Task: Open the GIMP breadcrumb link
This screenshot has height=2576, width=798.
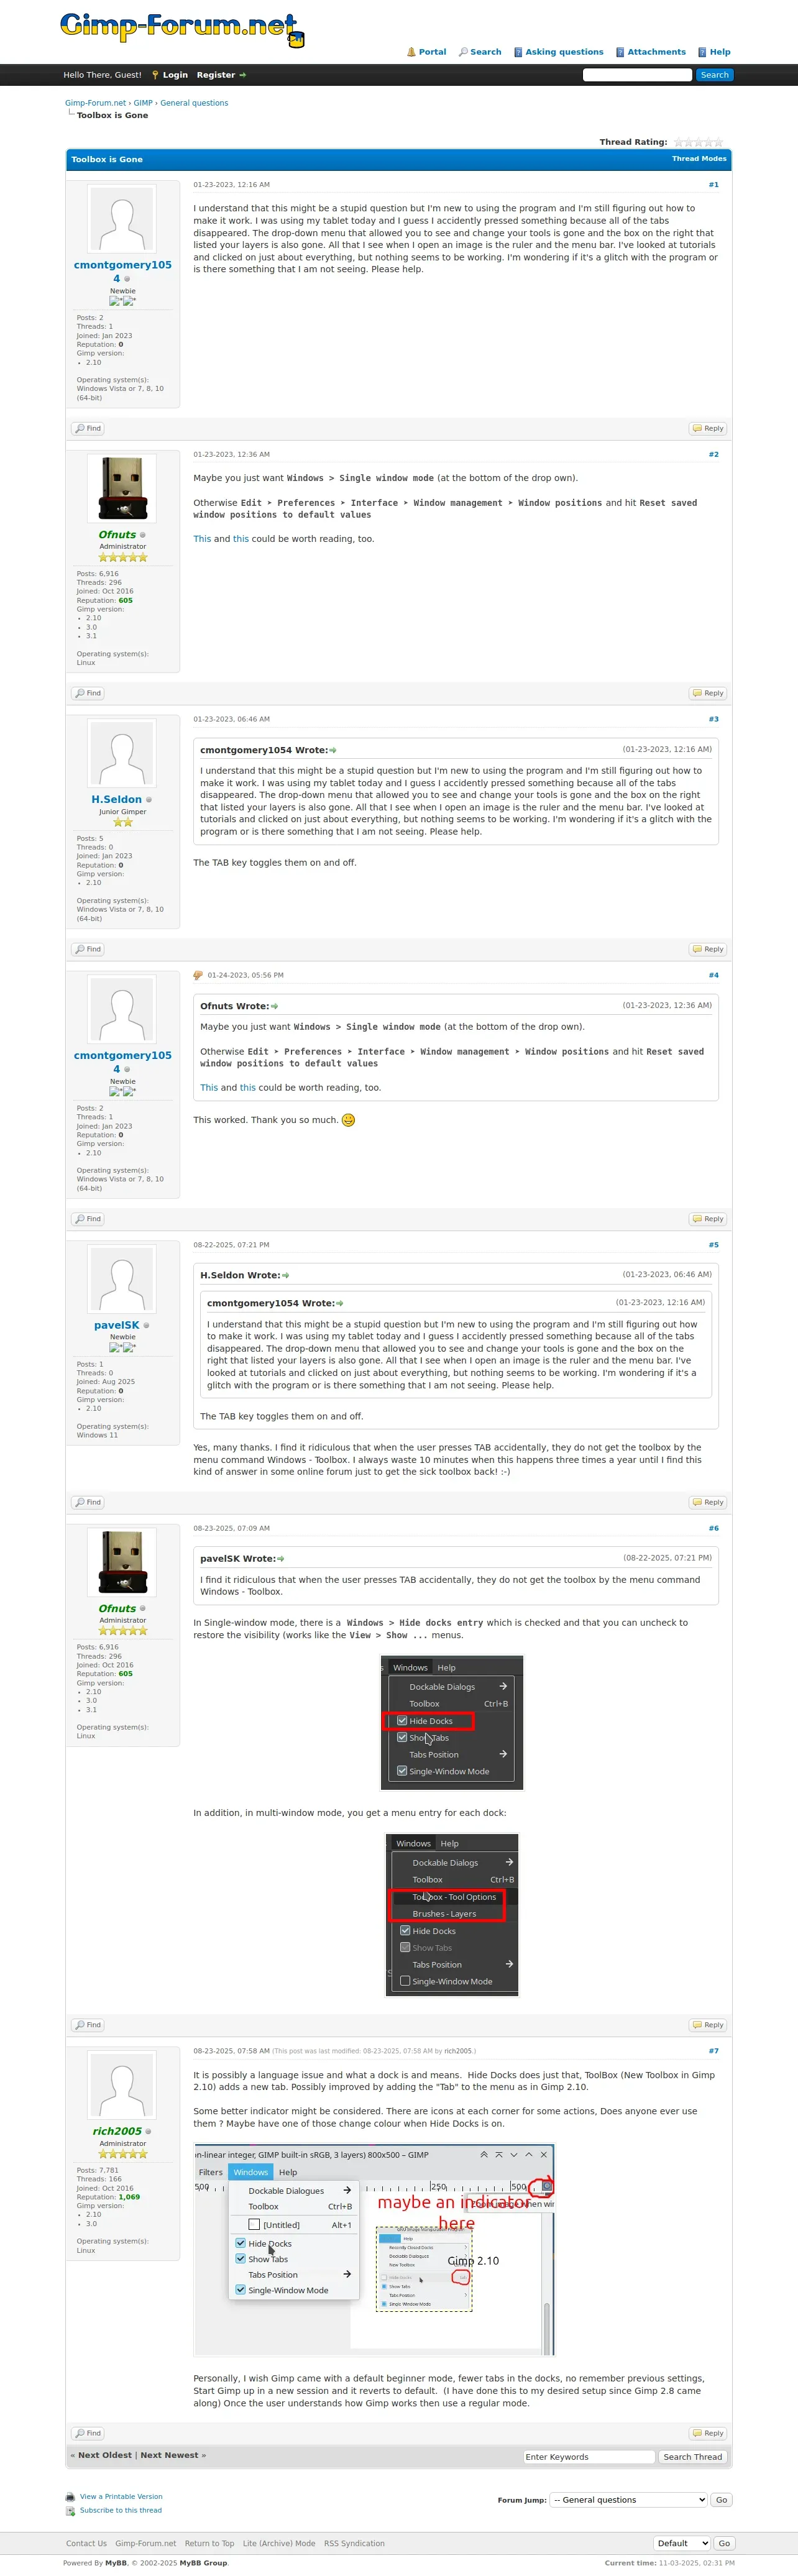Action: [x=143, y=103]
